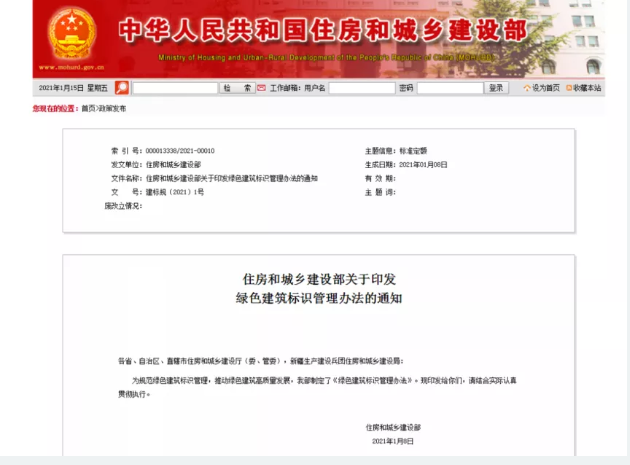Click the title line 绿色建筑标识管理办法的通知
This screenshot has width=630, height=465.
319,298
